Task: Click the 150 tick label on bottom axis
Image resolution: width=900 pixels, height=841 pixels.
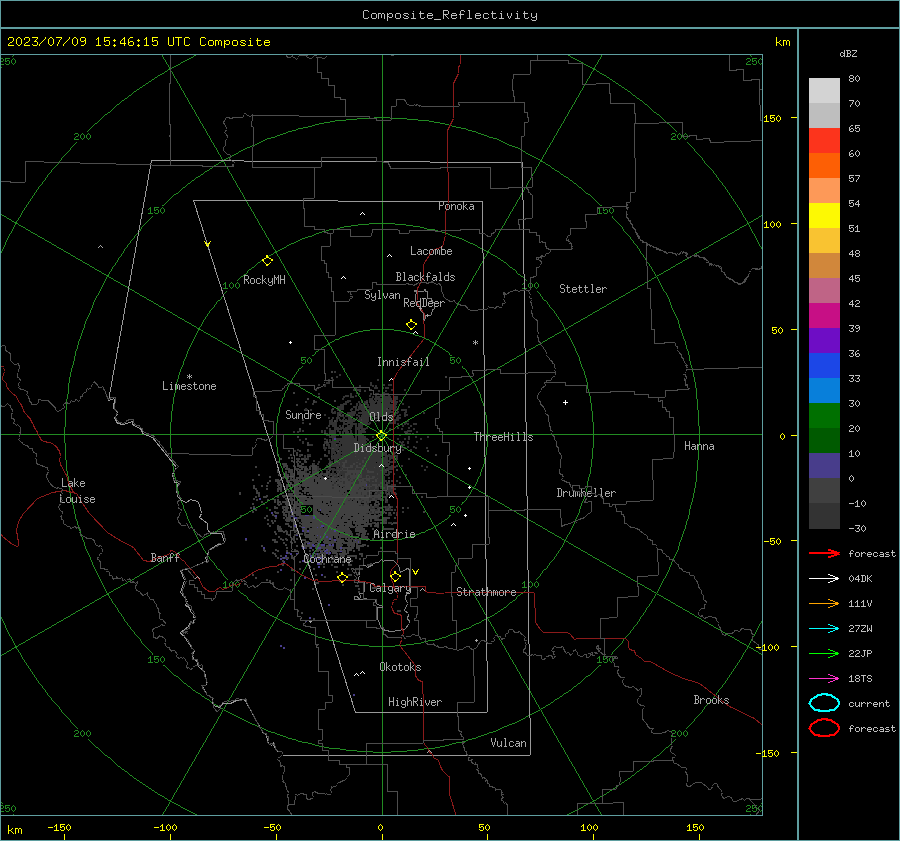Action: [695, 827]
